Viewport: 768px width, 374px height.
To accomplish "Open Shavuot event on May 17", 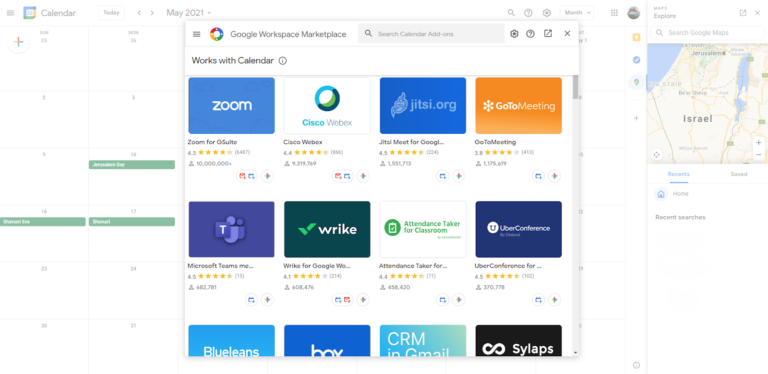I will point(132,222).
